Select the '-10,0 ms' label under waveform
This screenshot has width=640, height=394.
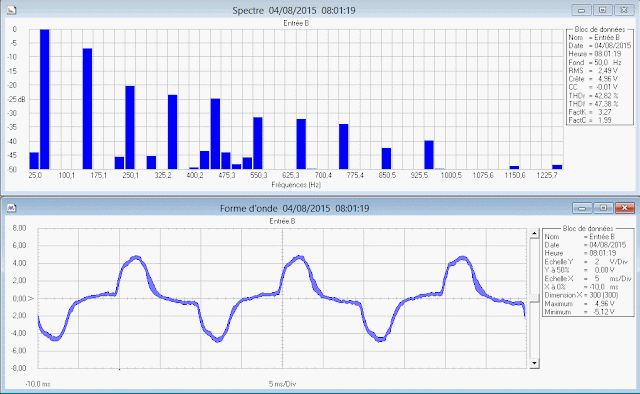38,384
